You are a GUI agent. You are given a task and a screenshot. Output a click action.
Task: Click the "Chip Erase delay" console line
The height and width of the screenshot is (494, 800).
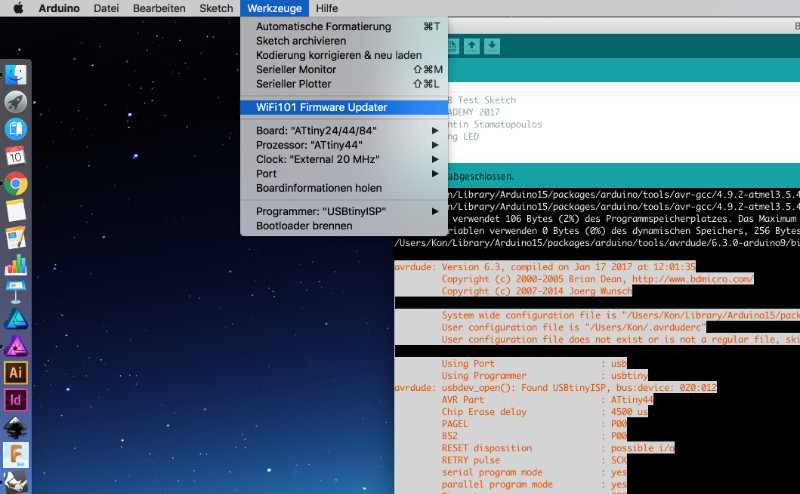tap(544, 412)
